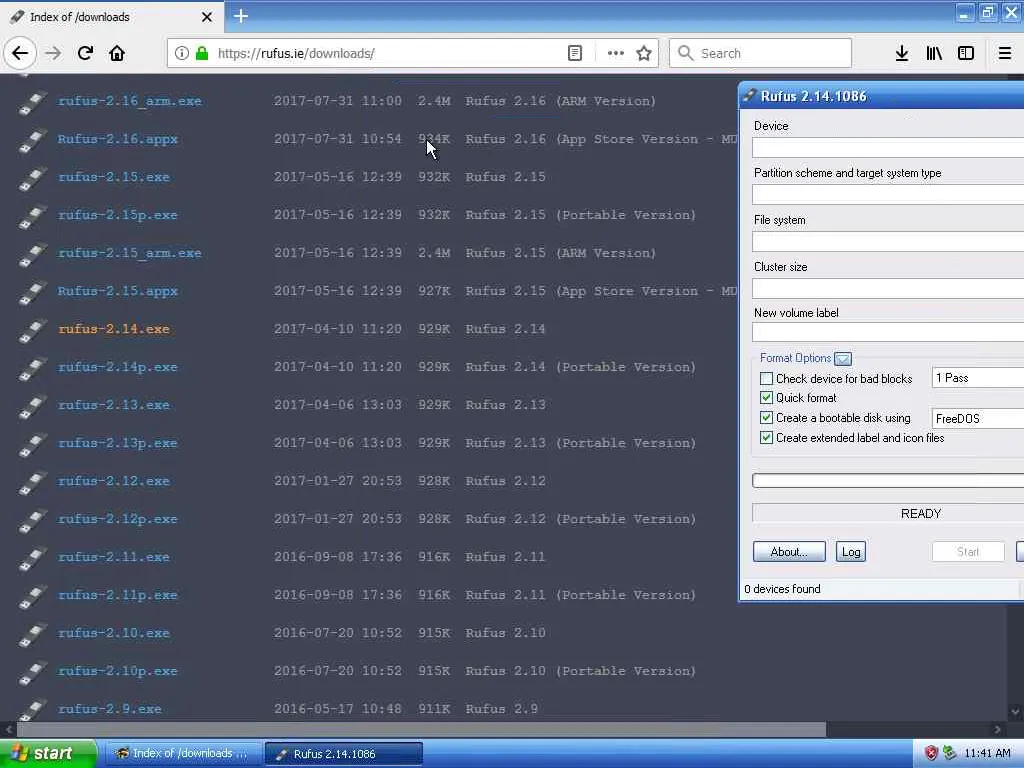Open the Windows Start menu
Viewport: 1024px width, 768px height.
click(48, 754)
